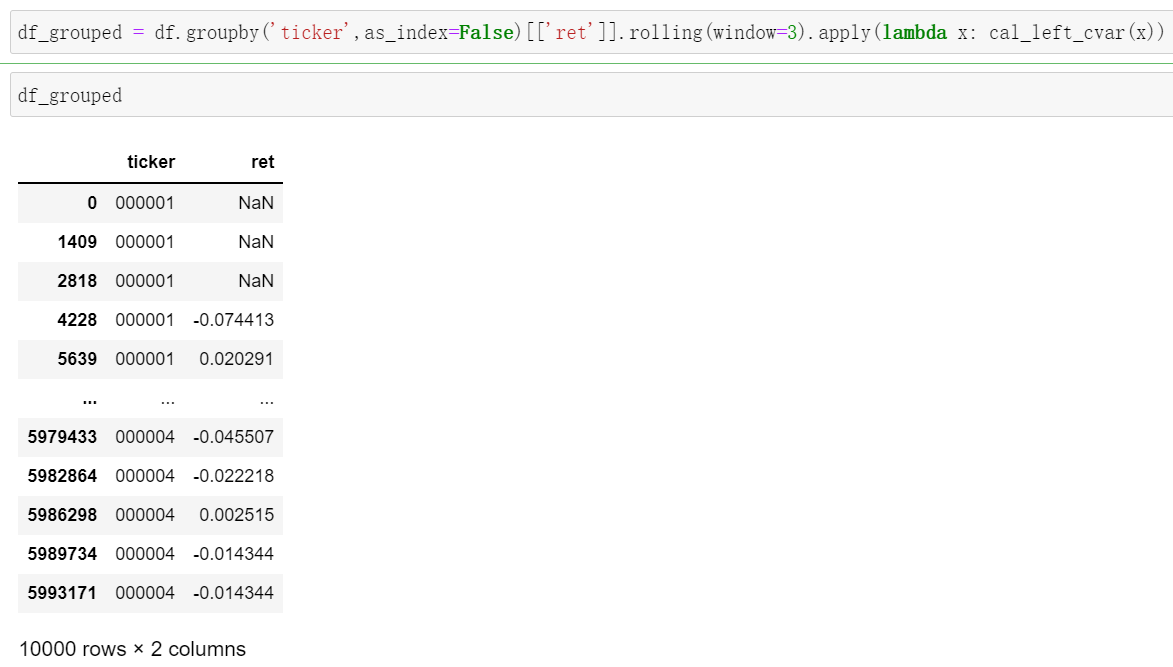Click the ret value -0.022218
Image resolution: width=1173 pixels, height=667 pixels.
(233, 476)
